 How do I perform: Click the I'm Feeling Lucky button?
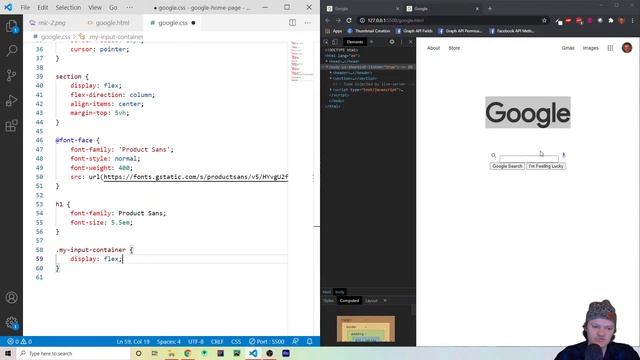546,166
